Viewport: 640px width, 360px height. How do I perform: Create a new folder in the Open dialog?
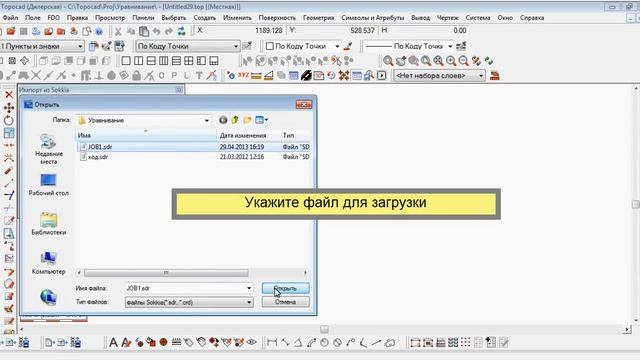(x=247, y=120)
